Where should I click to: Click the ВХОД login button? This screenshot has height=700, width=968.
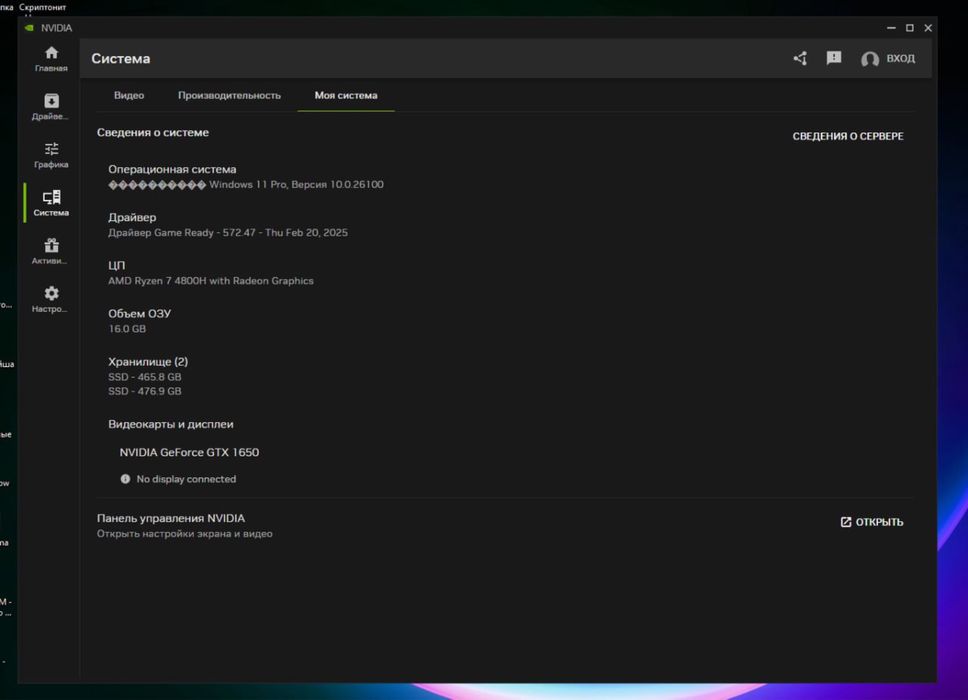[901, 59]
